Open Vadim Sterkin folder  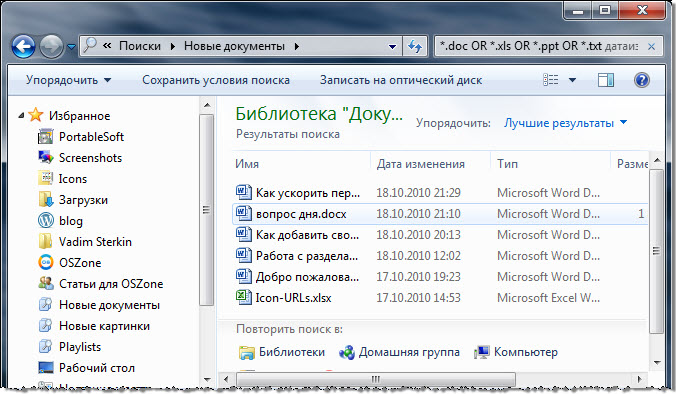85,242
